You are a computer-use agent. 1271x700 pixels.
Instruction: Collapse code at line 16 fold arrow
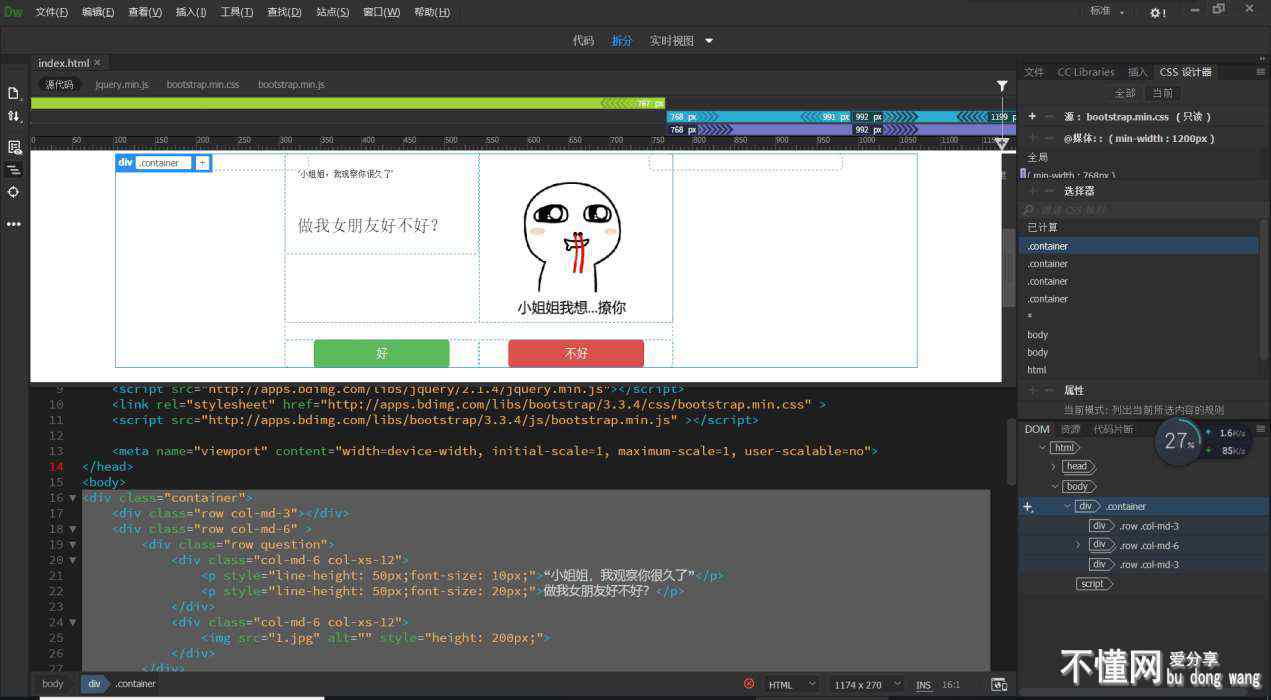point(72,498)
